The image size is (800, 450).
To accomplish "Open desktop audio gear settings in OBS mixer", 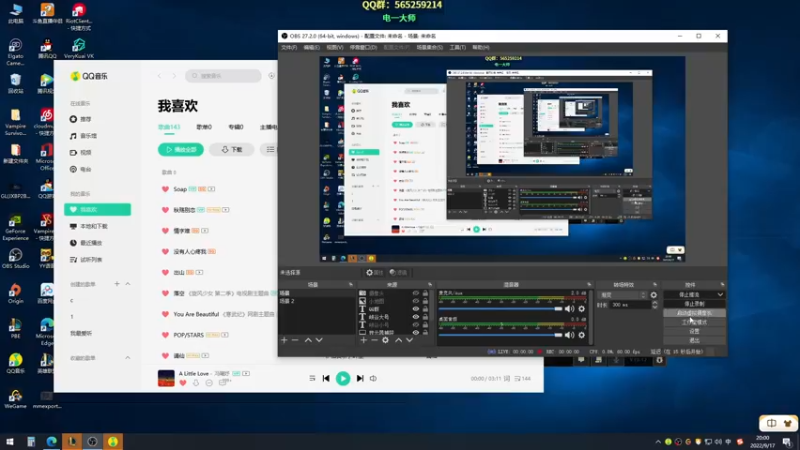I will point(582,335).
